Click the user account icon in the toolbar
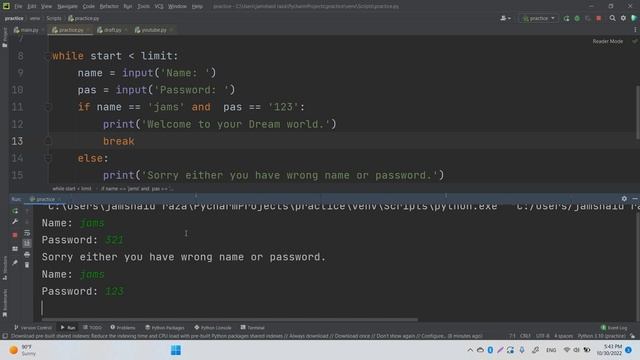The image size is (640, 360). 505,18
